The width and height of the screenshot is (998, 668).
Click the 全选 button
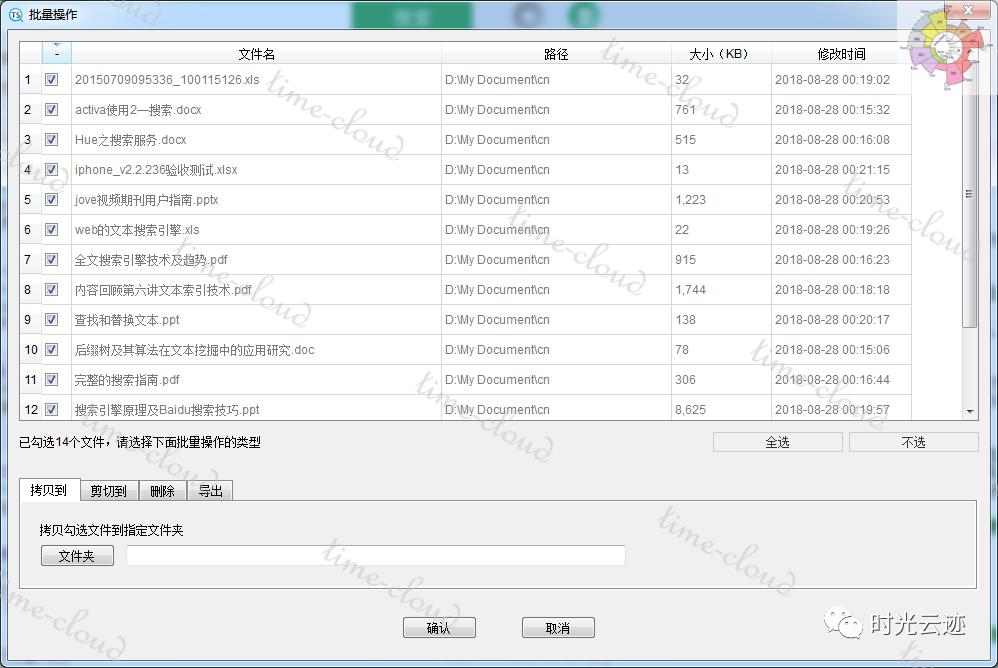[x=778, y=441]
